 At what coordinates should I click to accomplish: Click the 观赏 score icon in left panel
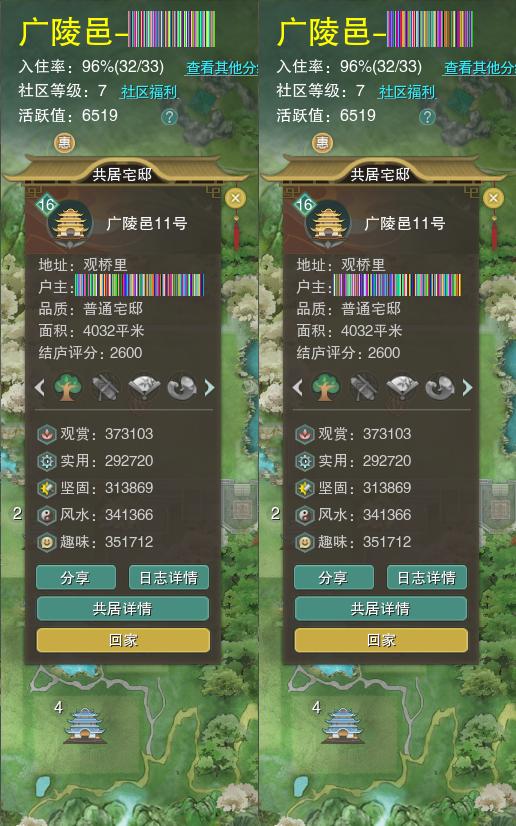coord(47,434)
